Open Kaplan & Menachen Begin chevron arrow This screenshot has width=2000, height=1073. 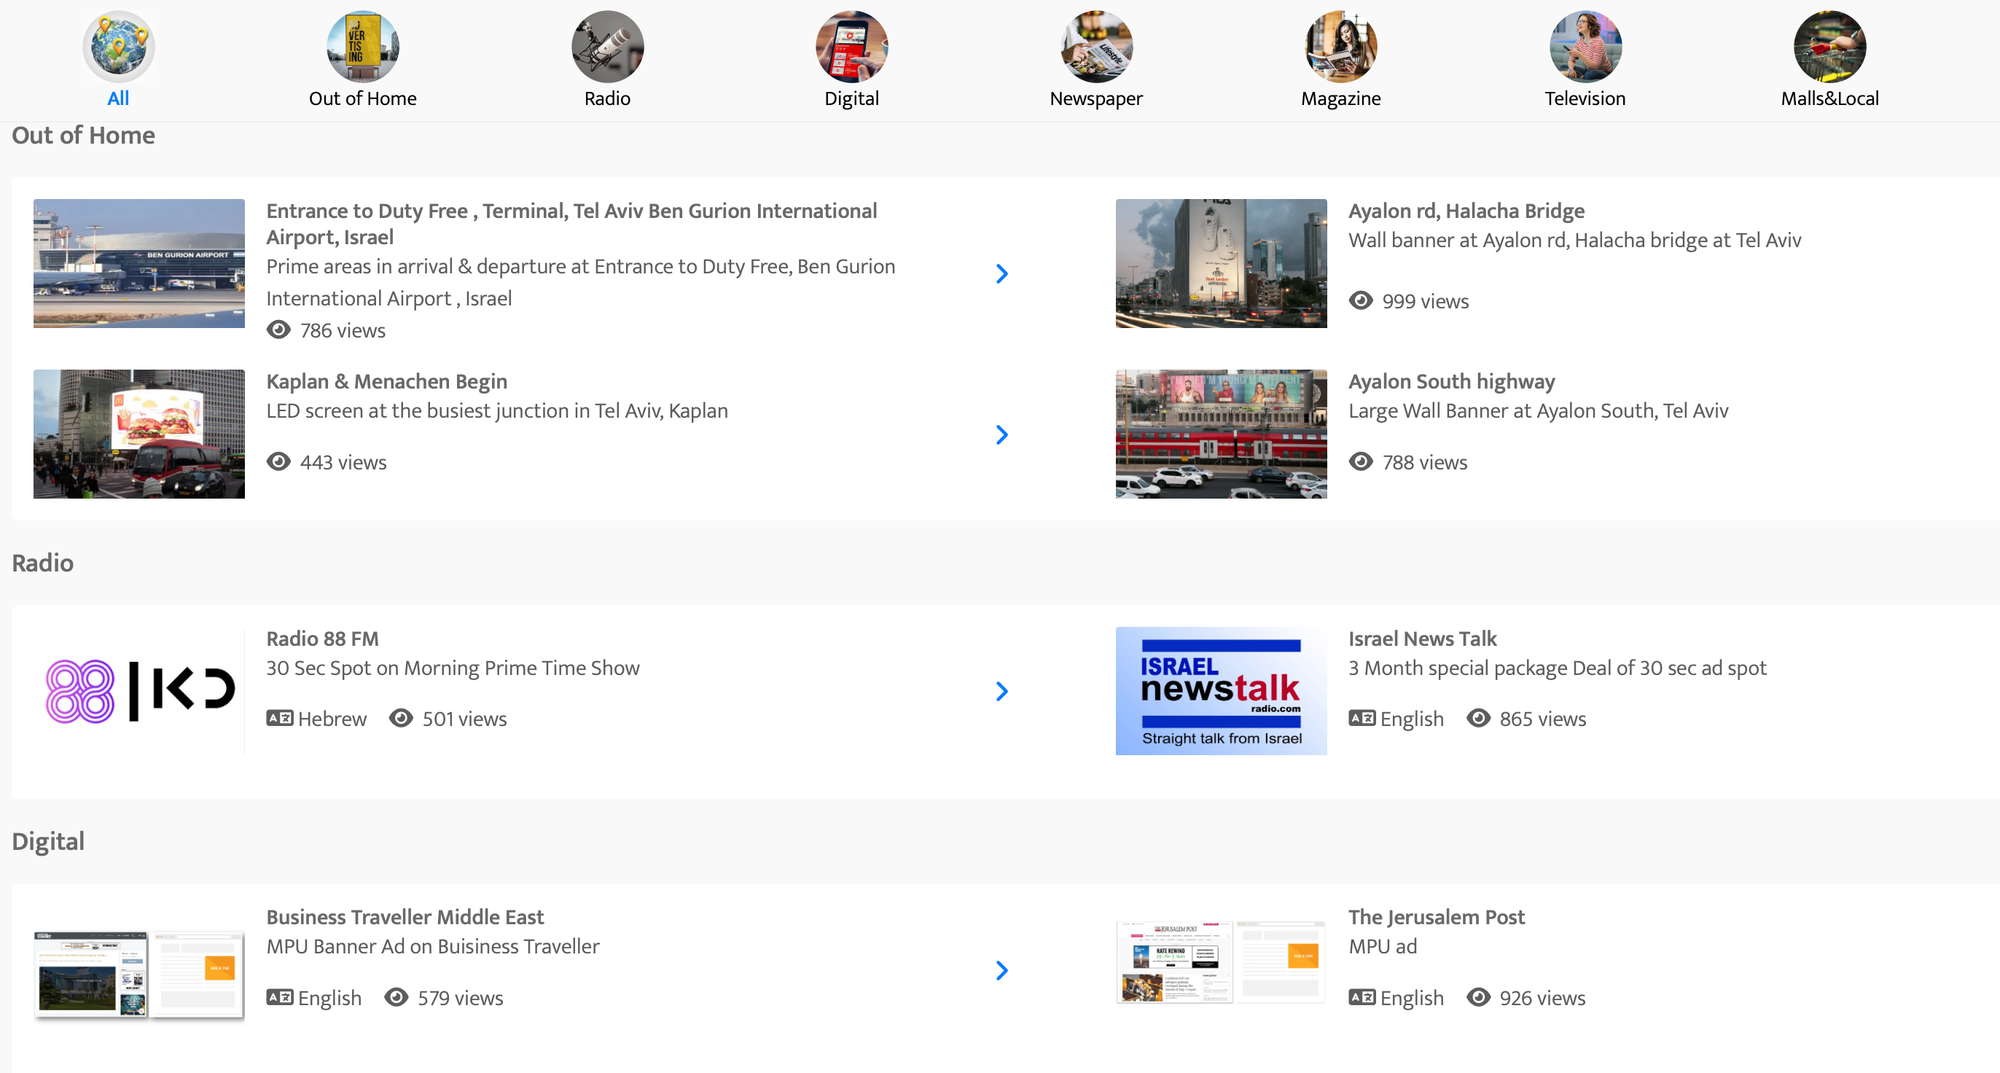[x=1002, y=434]
